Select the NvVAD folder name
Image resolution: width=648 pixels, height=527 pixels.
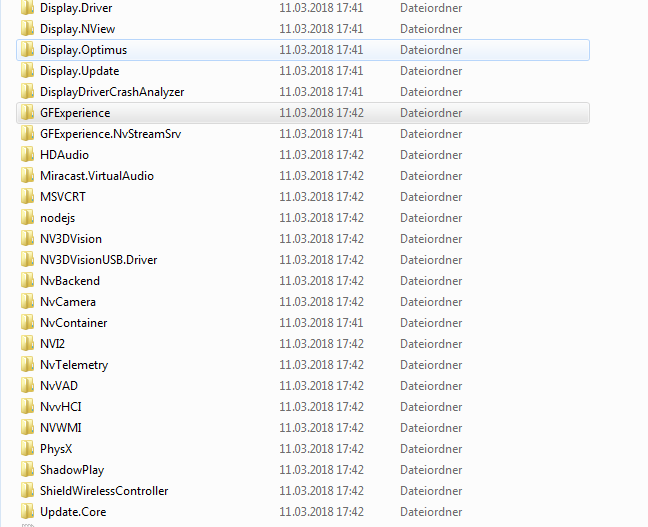point(59,386)
